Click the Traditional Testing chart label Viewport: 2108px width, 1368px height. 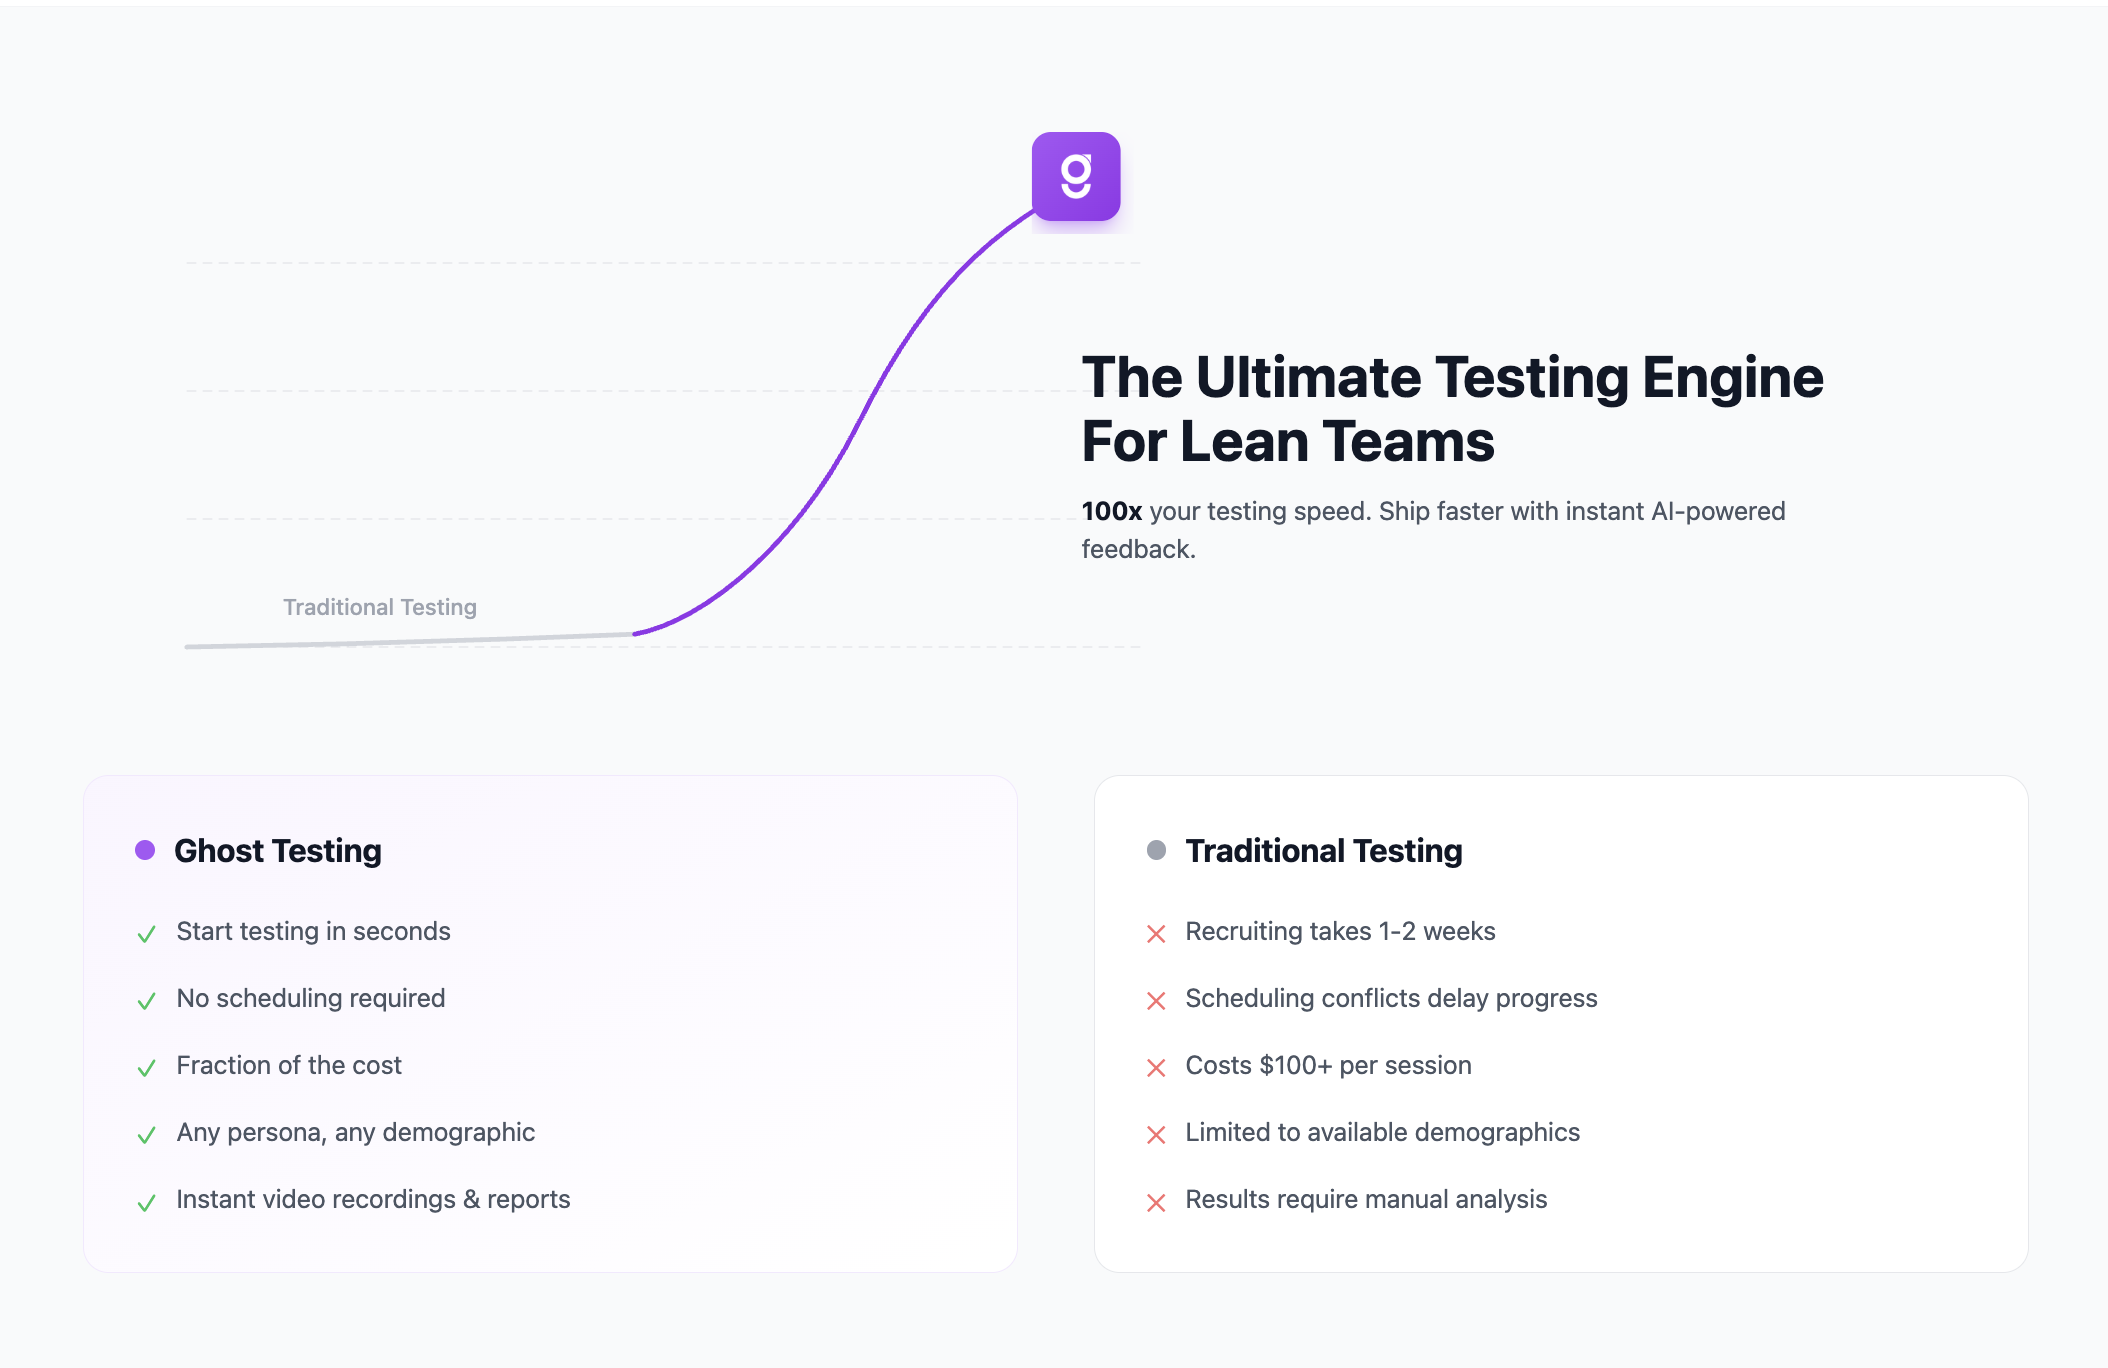[380, 607]
